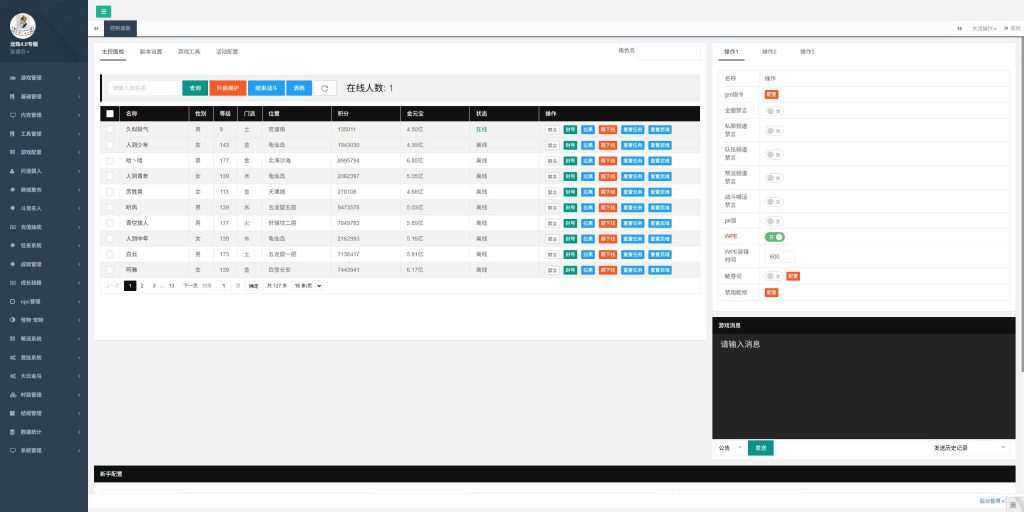Click the tab scroll-left double arrow icon
The width and height of the screenshot is (1024, 512).
pyautogui.click(x=95, y=29)
